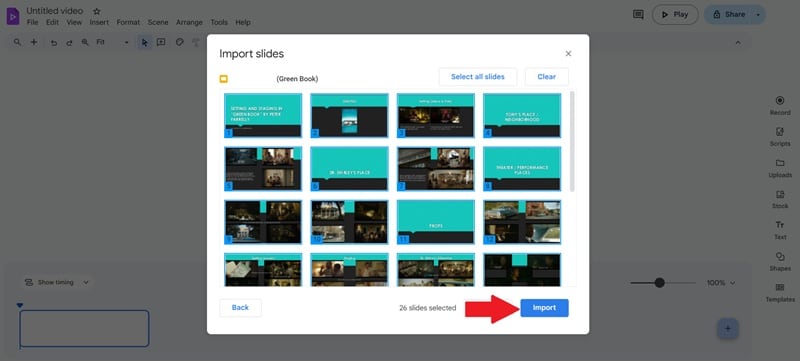This screenshot has height=361, width=800.
Task: Open comment history icon beside Play
Action: coord(638,14)
